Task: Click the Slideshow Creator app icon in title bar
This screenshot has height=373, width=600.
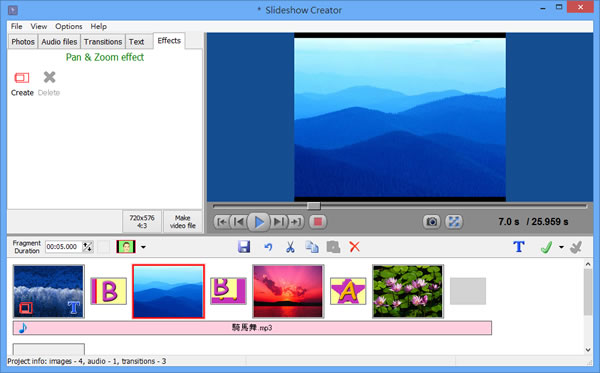Action: 13,10
